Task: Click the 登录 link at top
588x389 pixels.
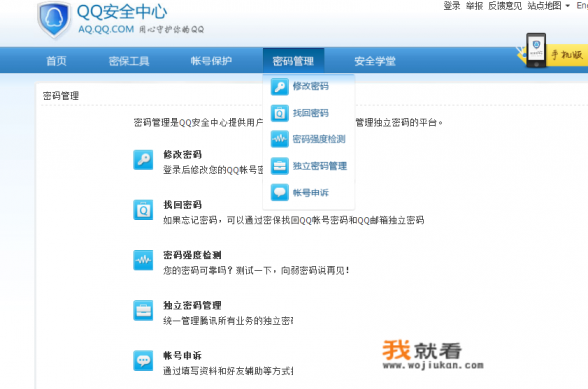Action: tap(452, 6)
